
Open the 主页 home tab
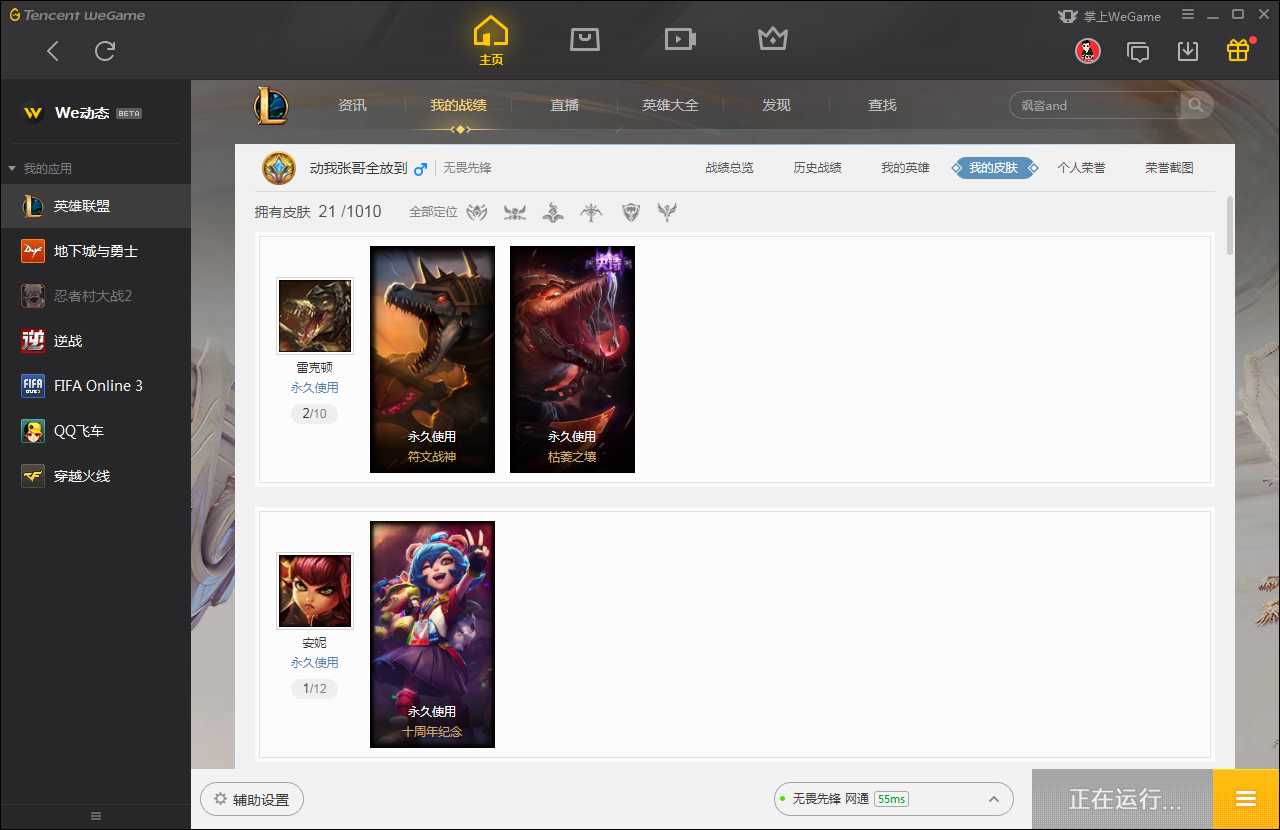pyautogui.click(x=491, y=41)
